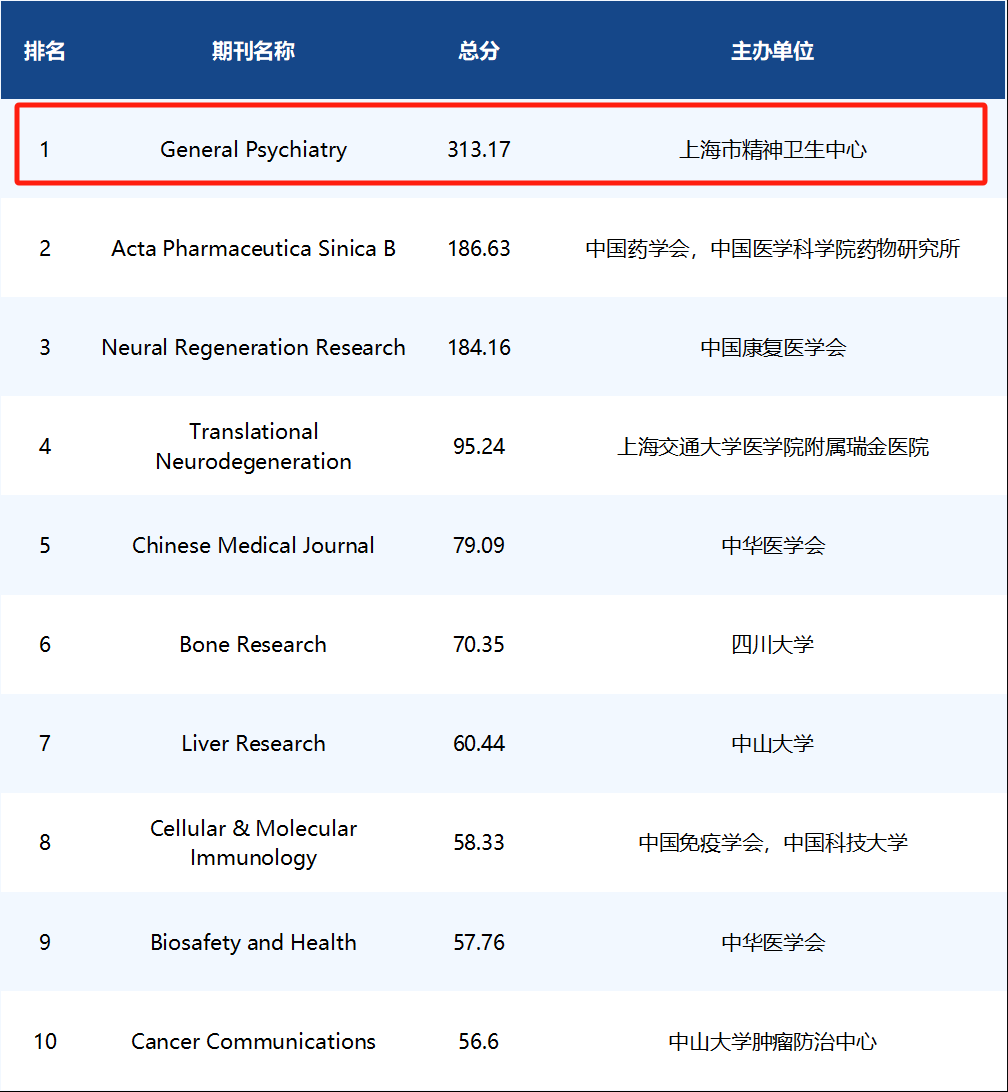
Task: Click the score 184.16
Action: 479,348
